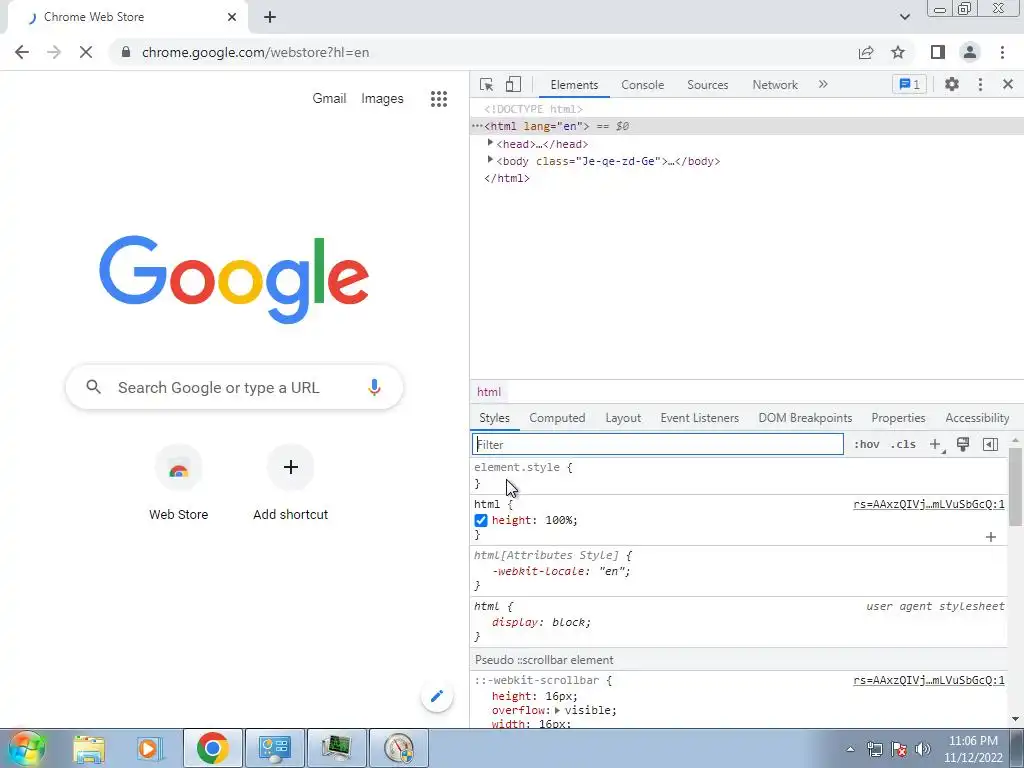This screenshot has height=768, width=1024.
Task: Open a new tab with the plus button
Action: pyautogui.click(x=270, y=17)
